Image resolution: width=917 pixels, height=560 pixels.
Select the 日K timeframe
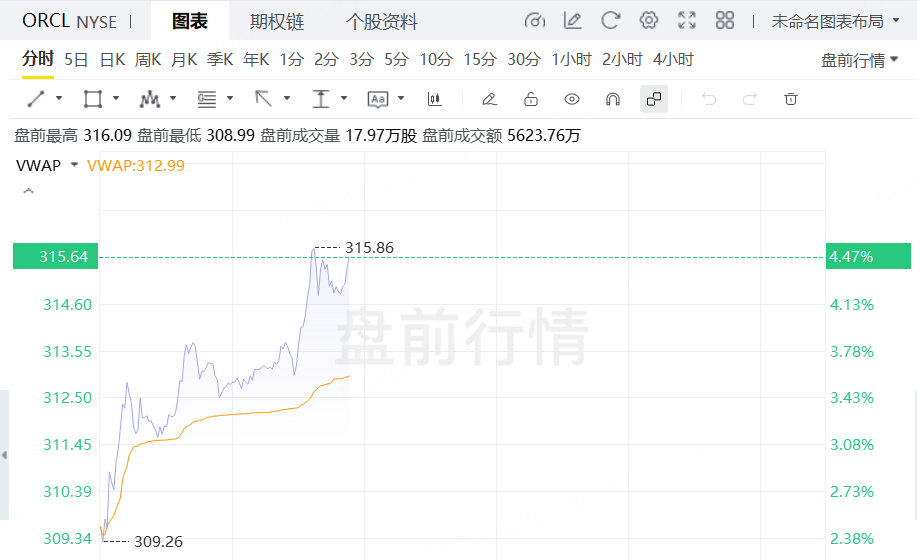pos(112,60)
